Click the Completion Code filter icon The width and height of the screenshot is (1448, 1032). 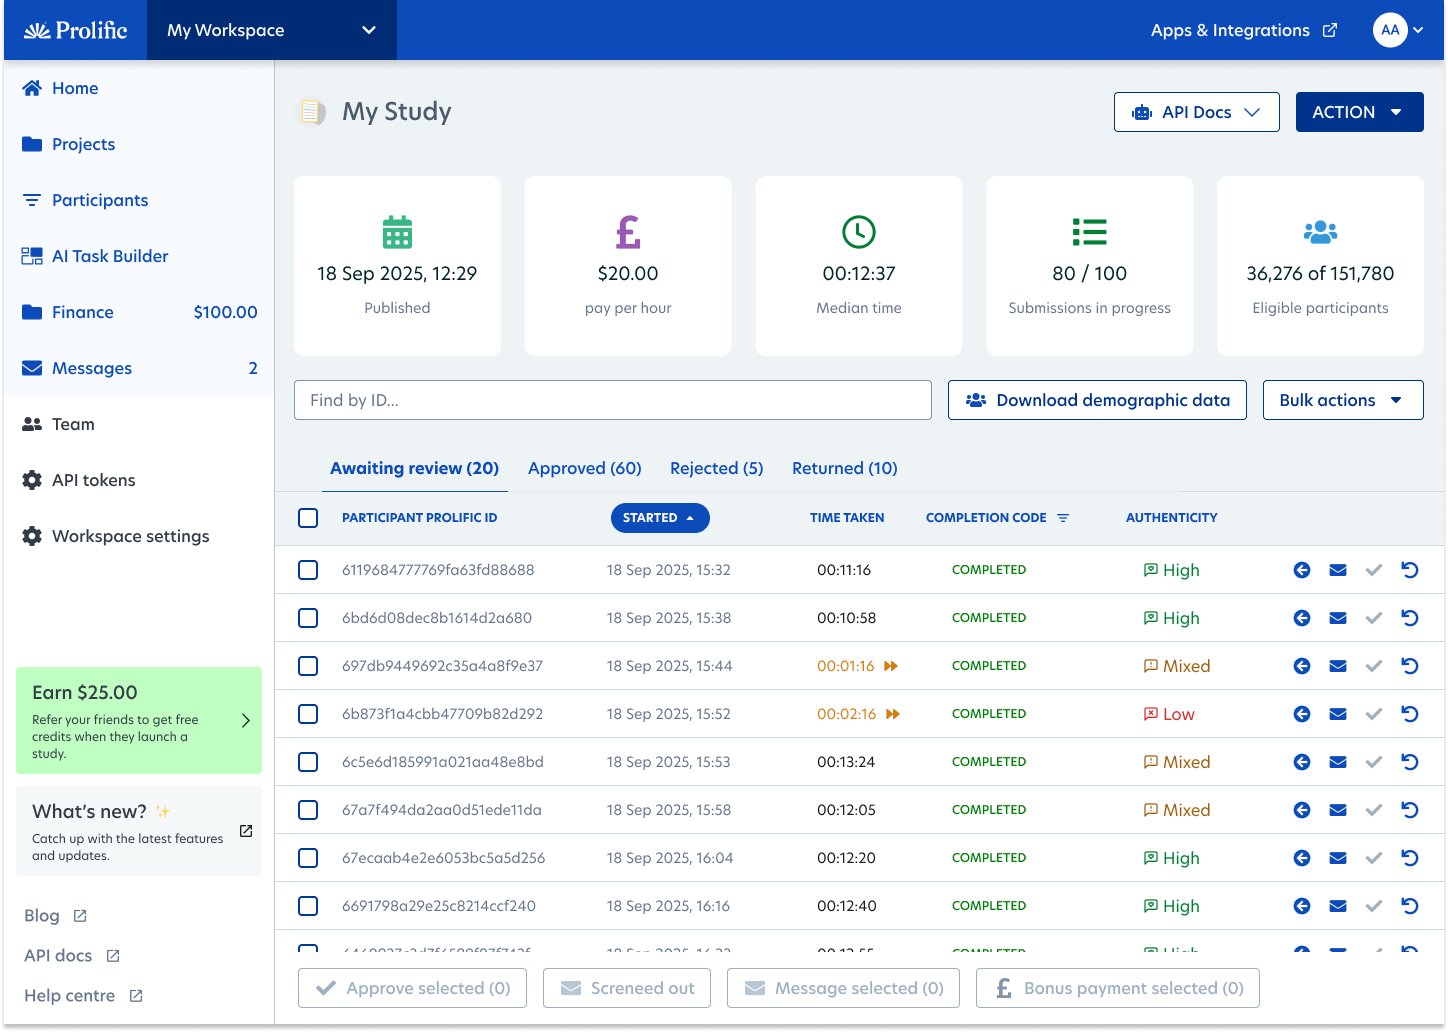[1063, 518]
